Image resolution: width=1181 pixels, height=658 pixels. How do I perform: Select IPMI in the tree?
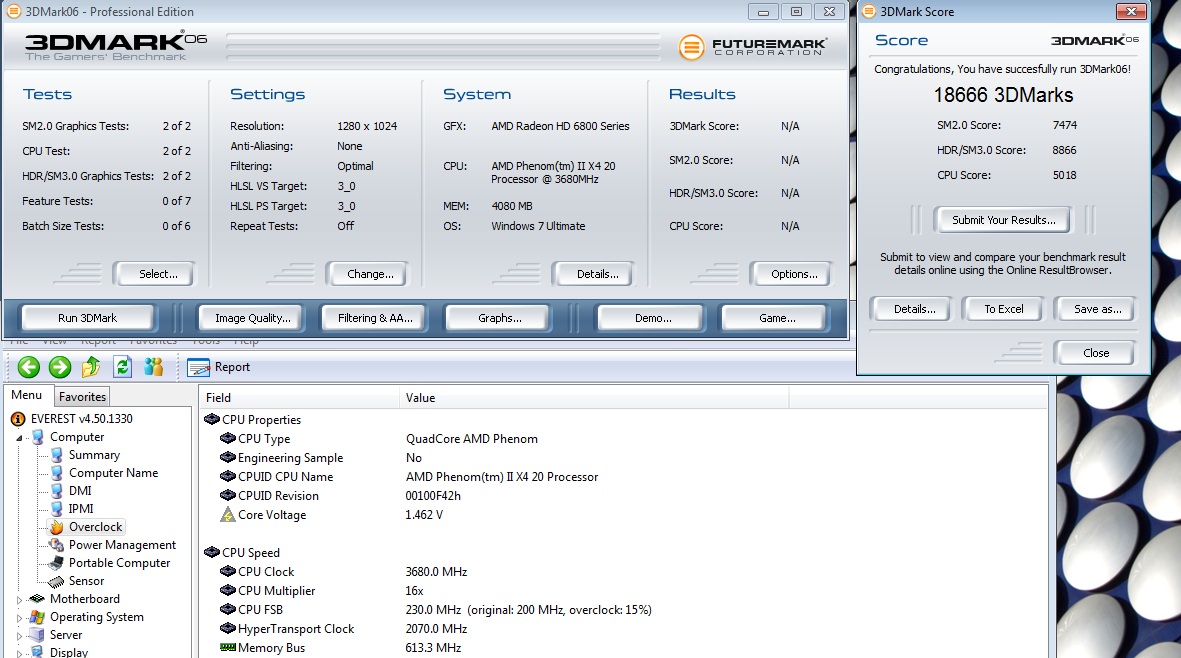[x=72, y=509]
